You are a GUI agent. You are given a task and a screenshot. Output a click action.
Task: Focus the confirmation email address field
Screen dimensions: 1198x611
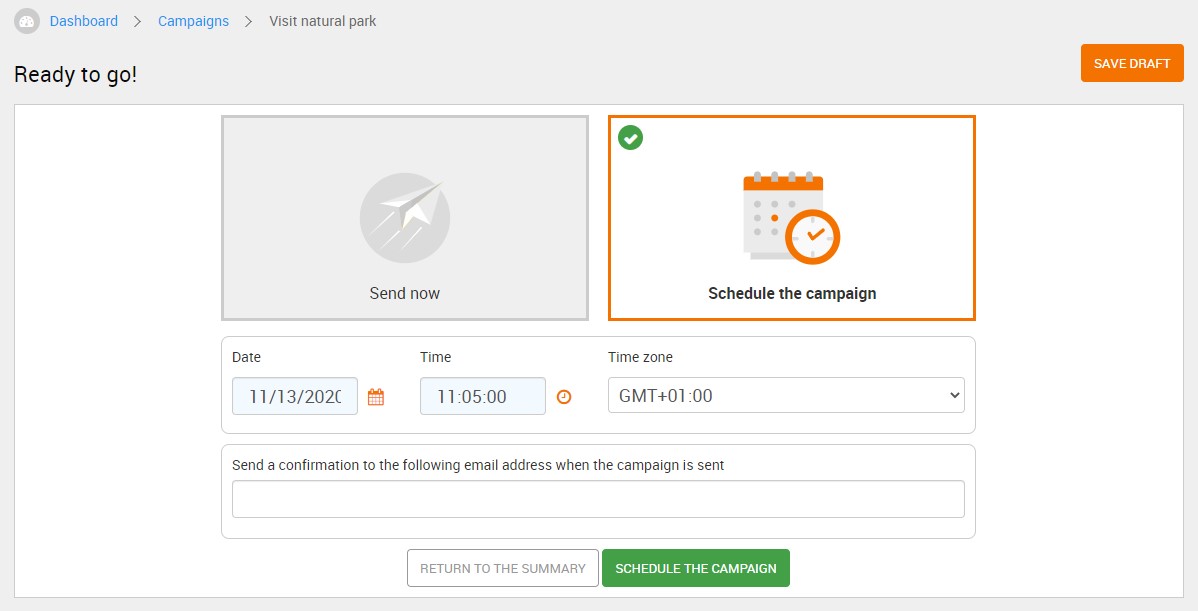[598, 499]
